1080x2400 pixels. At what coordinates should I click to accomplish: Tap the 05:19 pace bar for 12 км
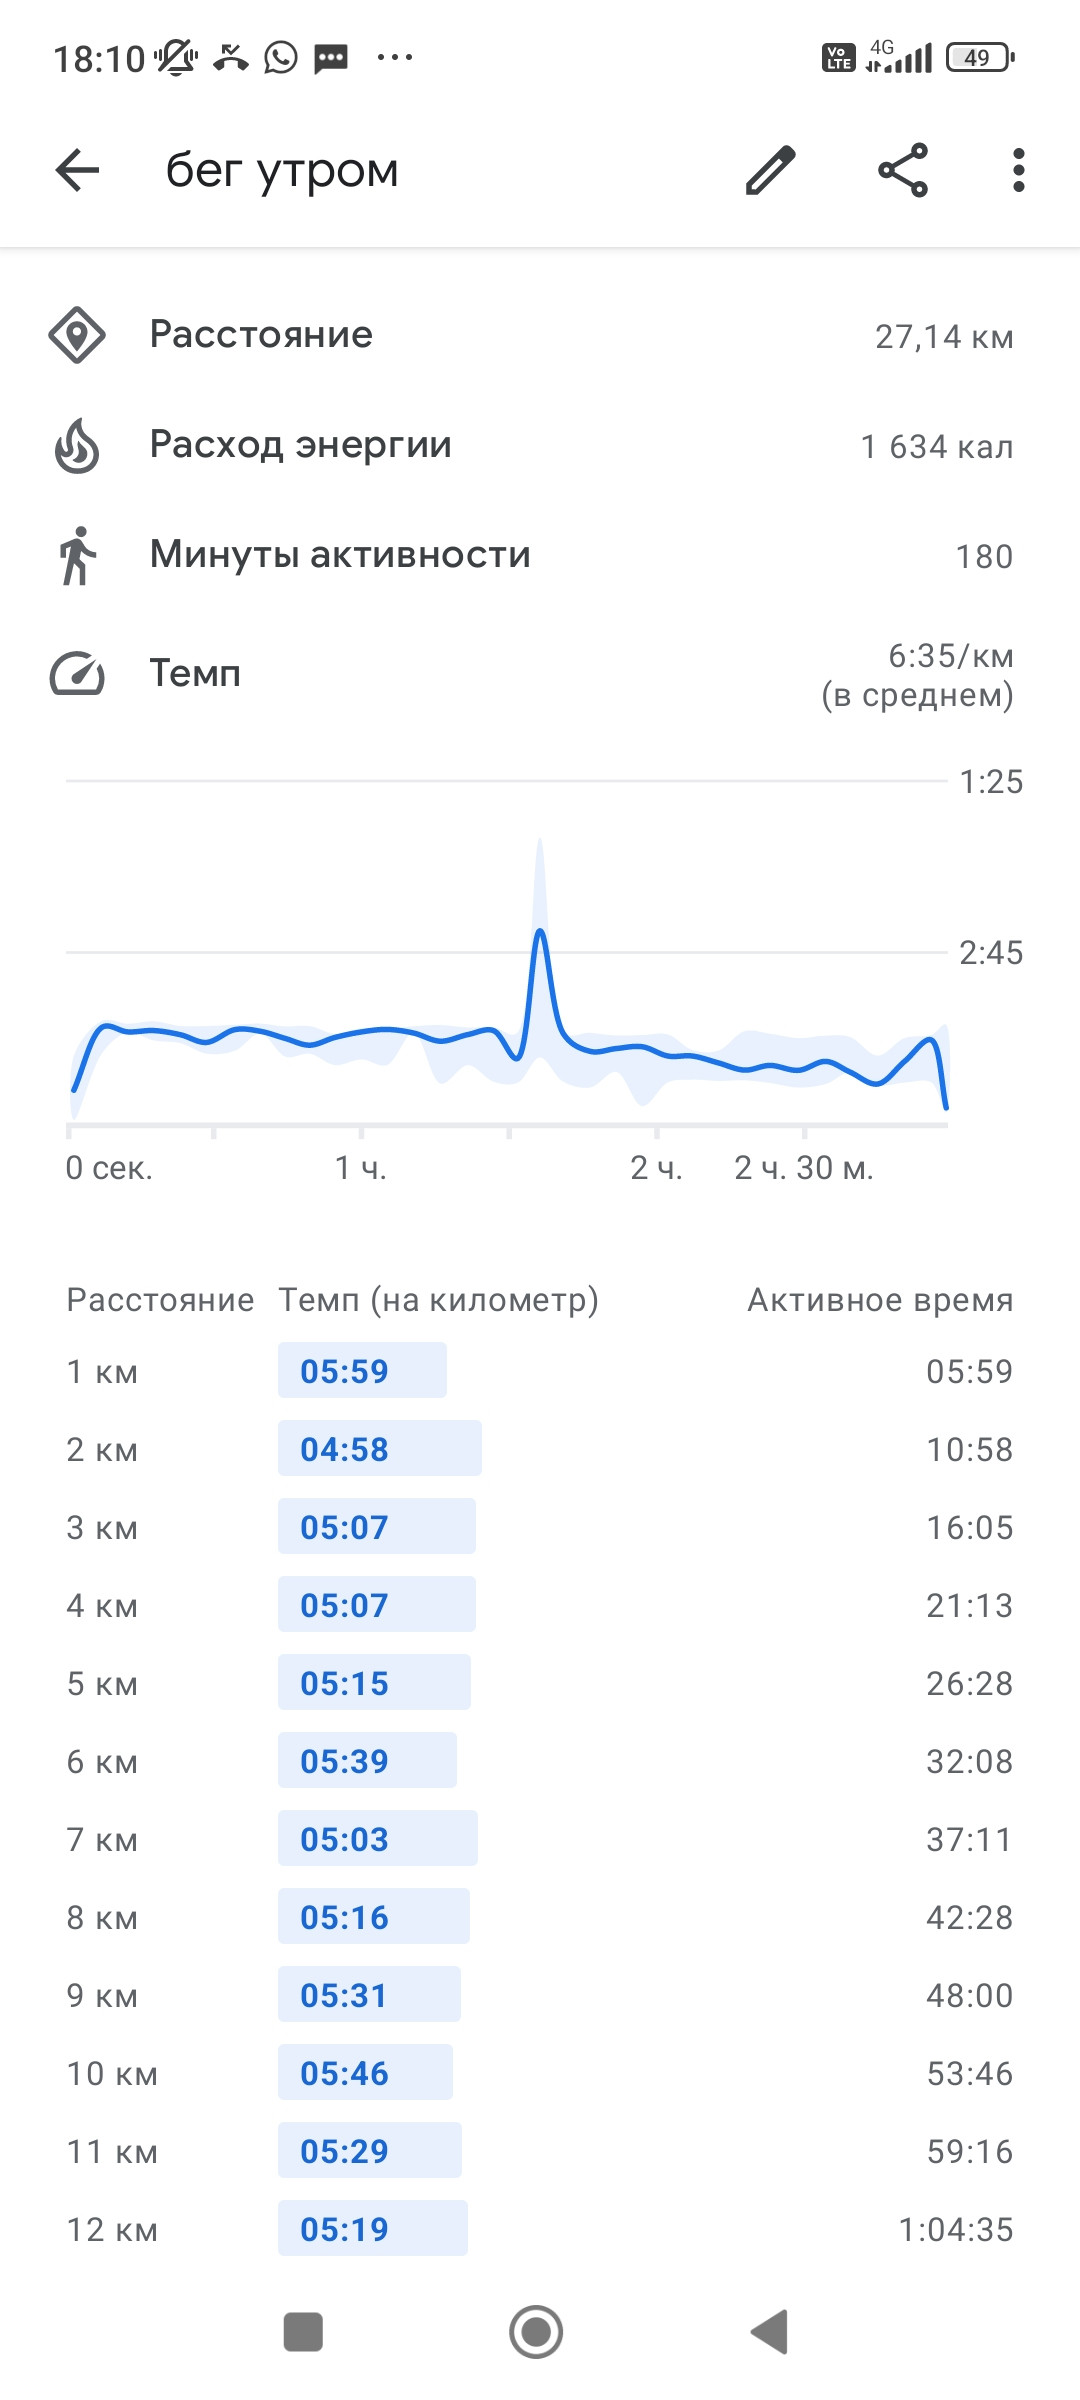tap(373, 2228)
